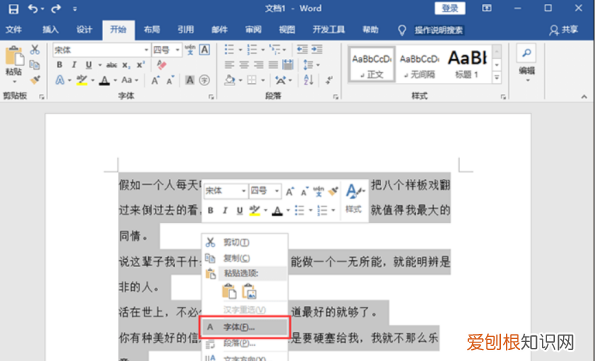600x361 pixels.
Task: Click the Redo arrow icon
Action: (56, 8)
